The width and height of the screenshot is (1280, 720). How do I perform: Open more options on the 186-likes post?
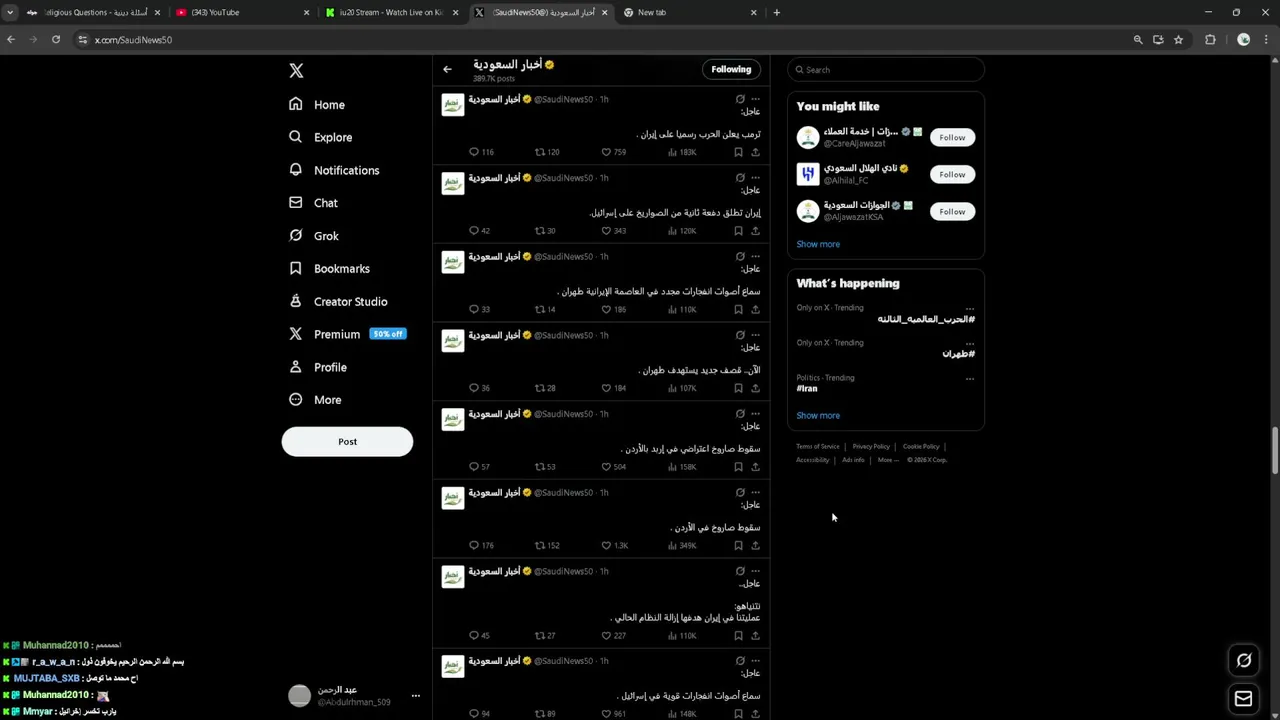tap(755, 256)
